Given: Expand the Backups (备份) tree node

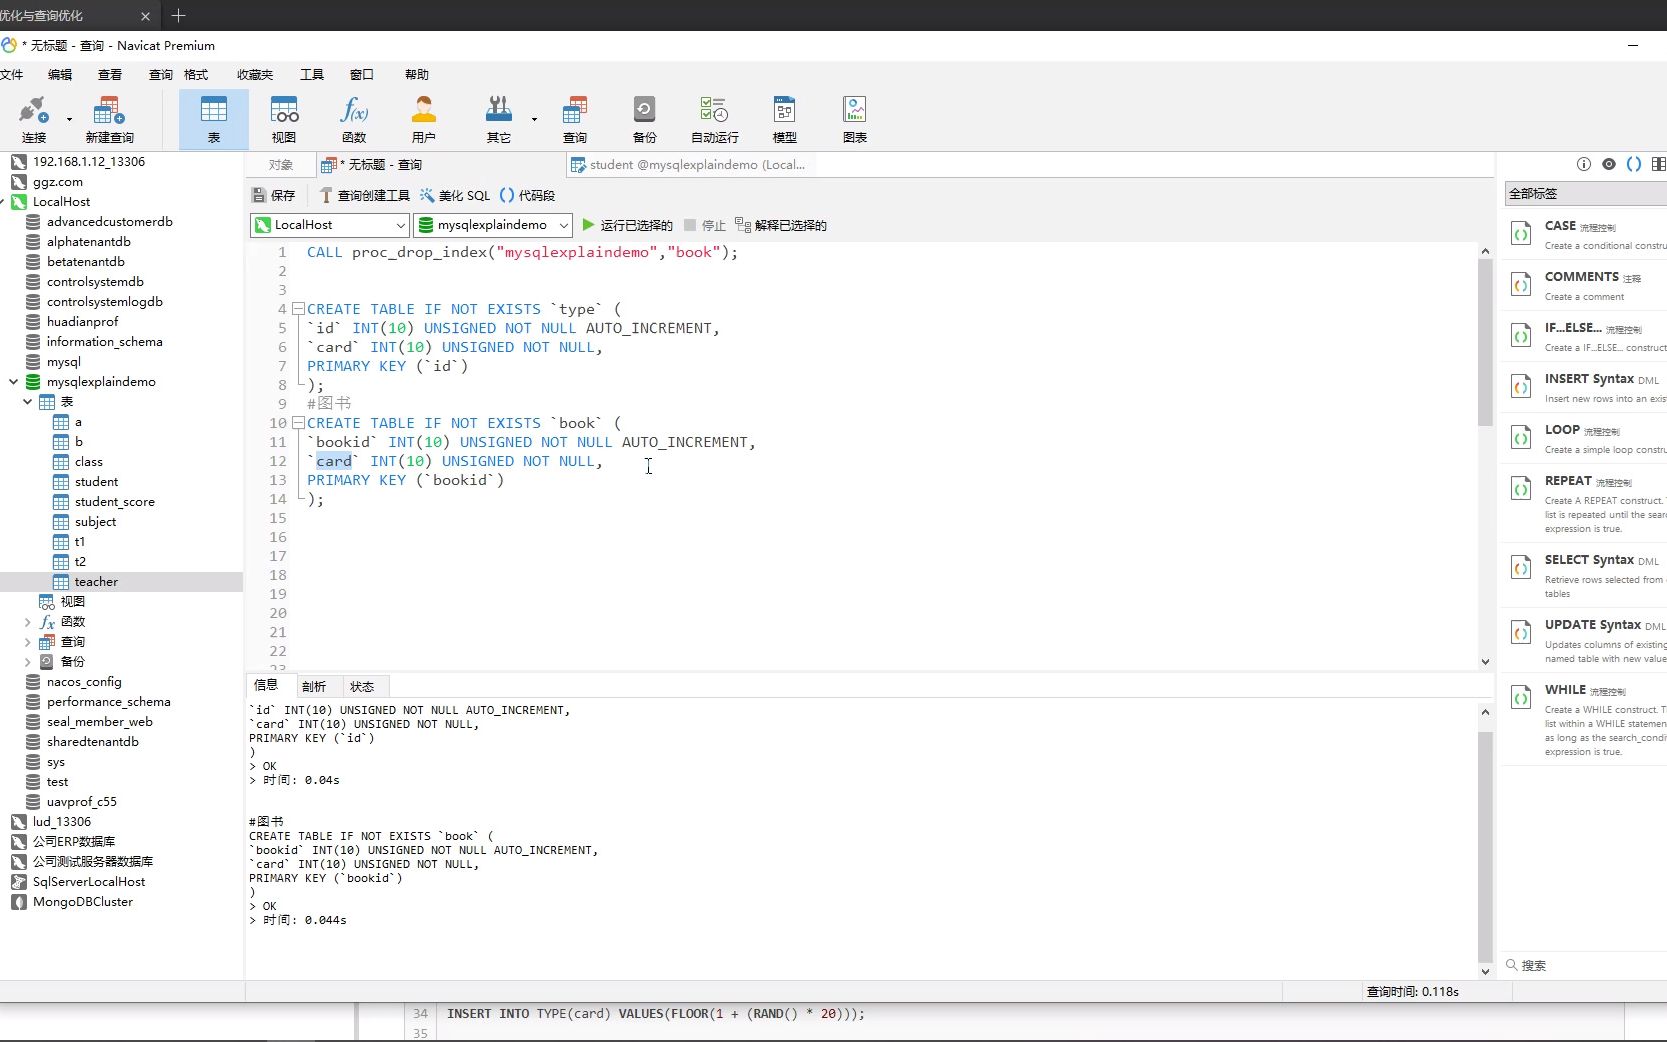Looking at the screenshot, I should tap(27, 662).
